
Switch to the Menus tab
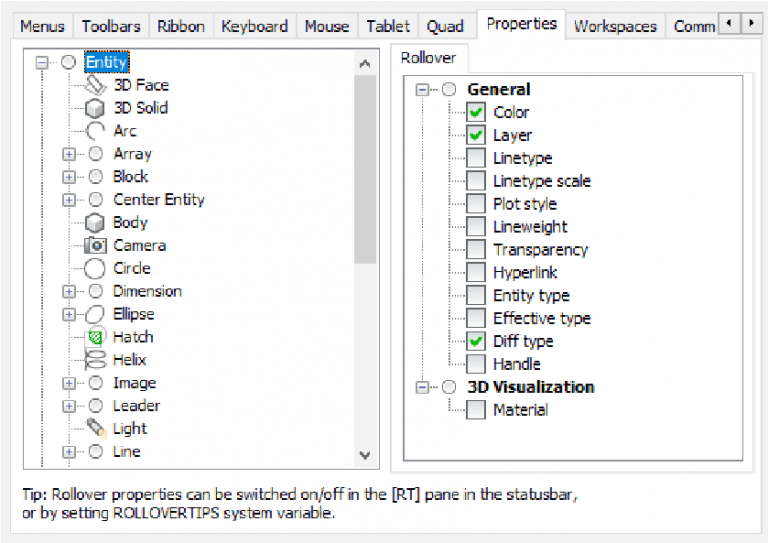pos(42,26)
